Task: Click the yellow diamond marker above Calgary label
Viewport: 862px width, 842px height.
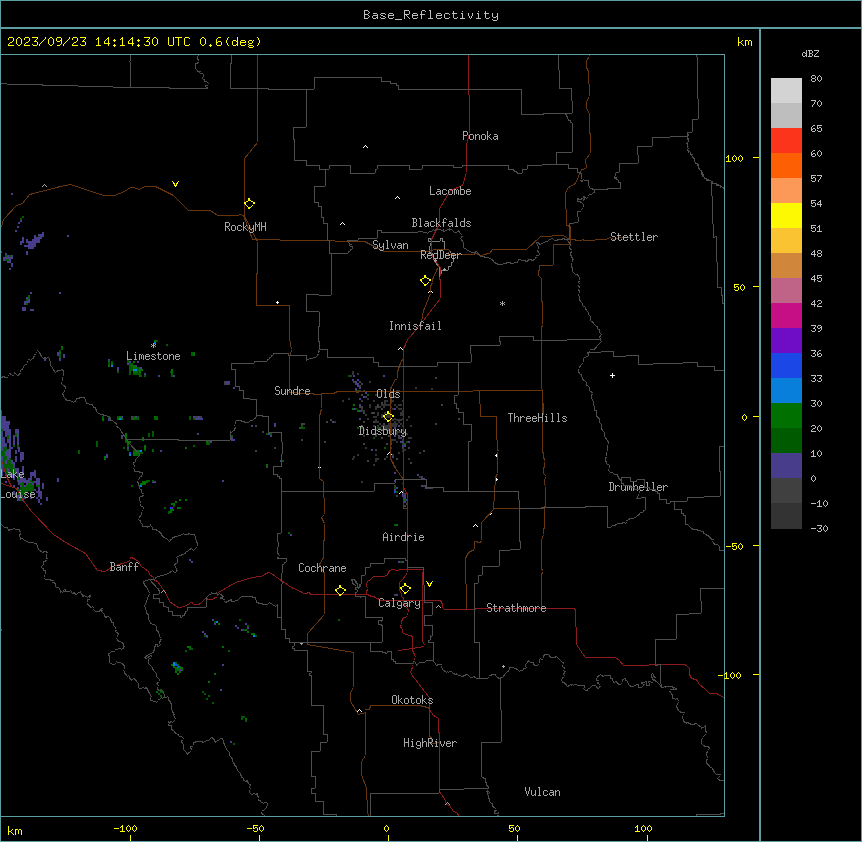Action: tap(405, 589)
